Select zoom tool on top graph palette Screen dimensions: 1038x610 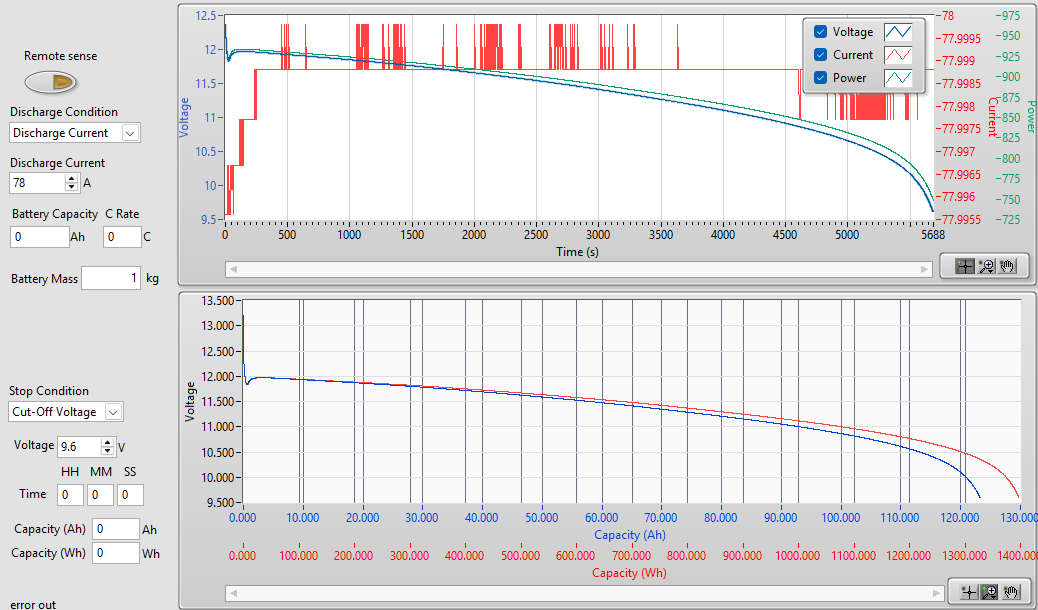987,266
